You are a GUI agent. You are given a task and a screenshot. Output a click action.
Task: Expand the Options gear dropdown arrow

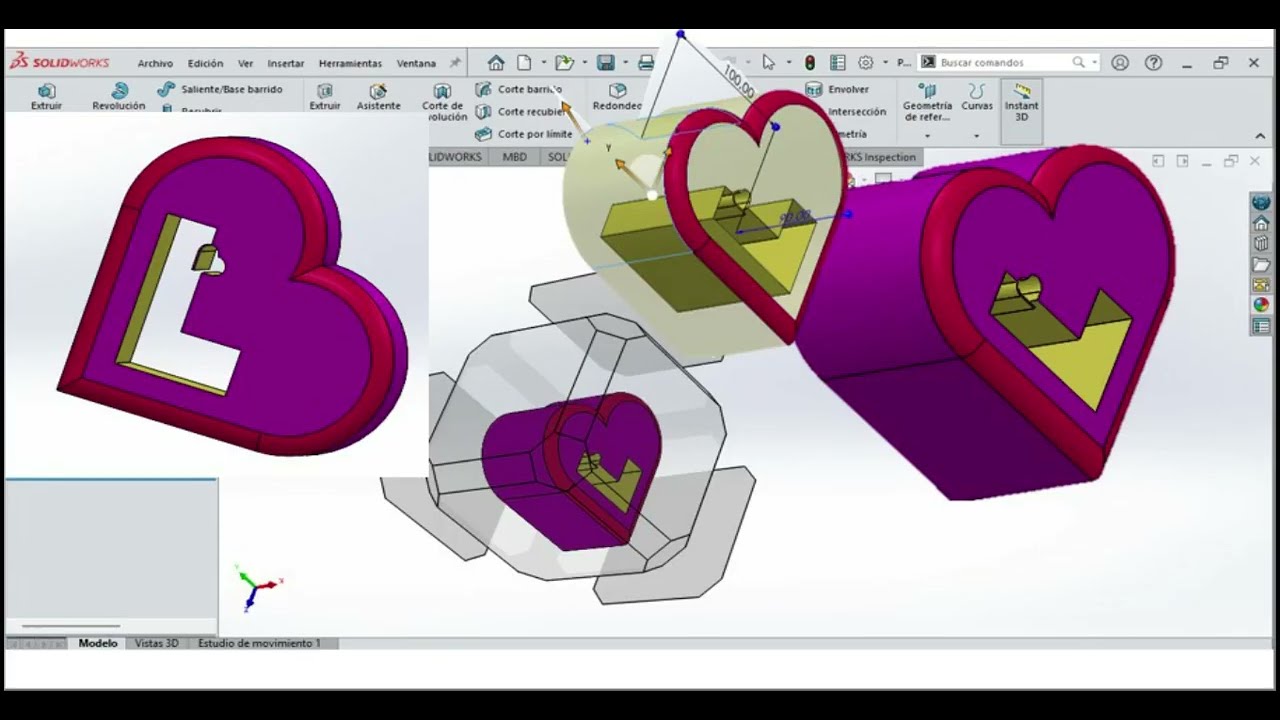885,63
